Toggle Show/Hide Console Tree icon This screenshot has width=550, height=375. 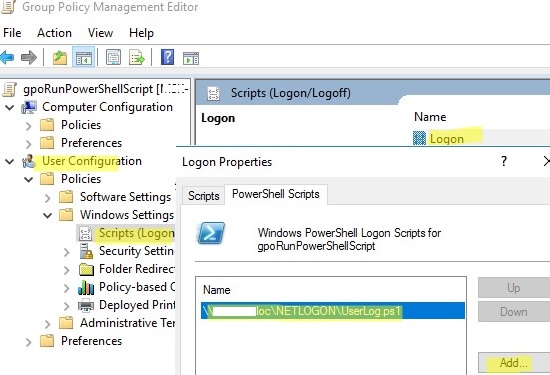84,57
